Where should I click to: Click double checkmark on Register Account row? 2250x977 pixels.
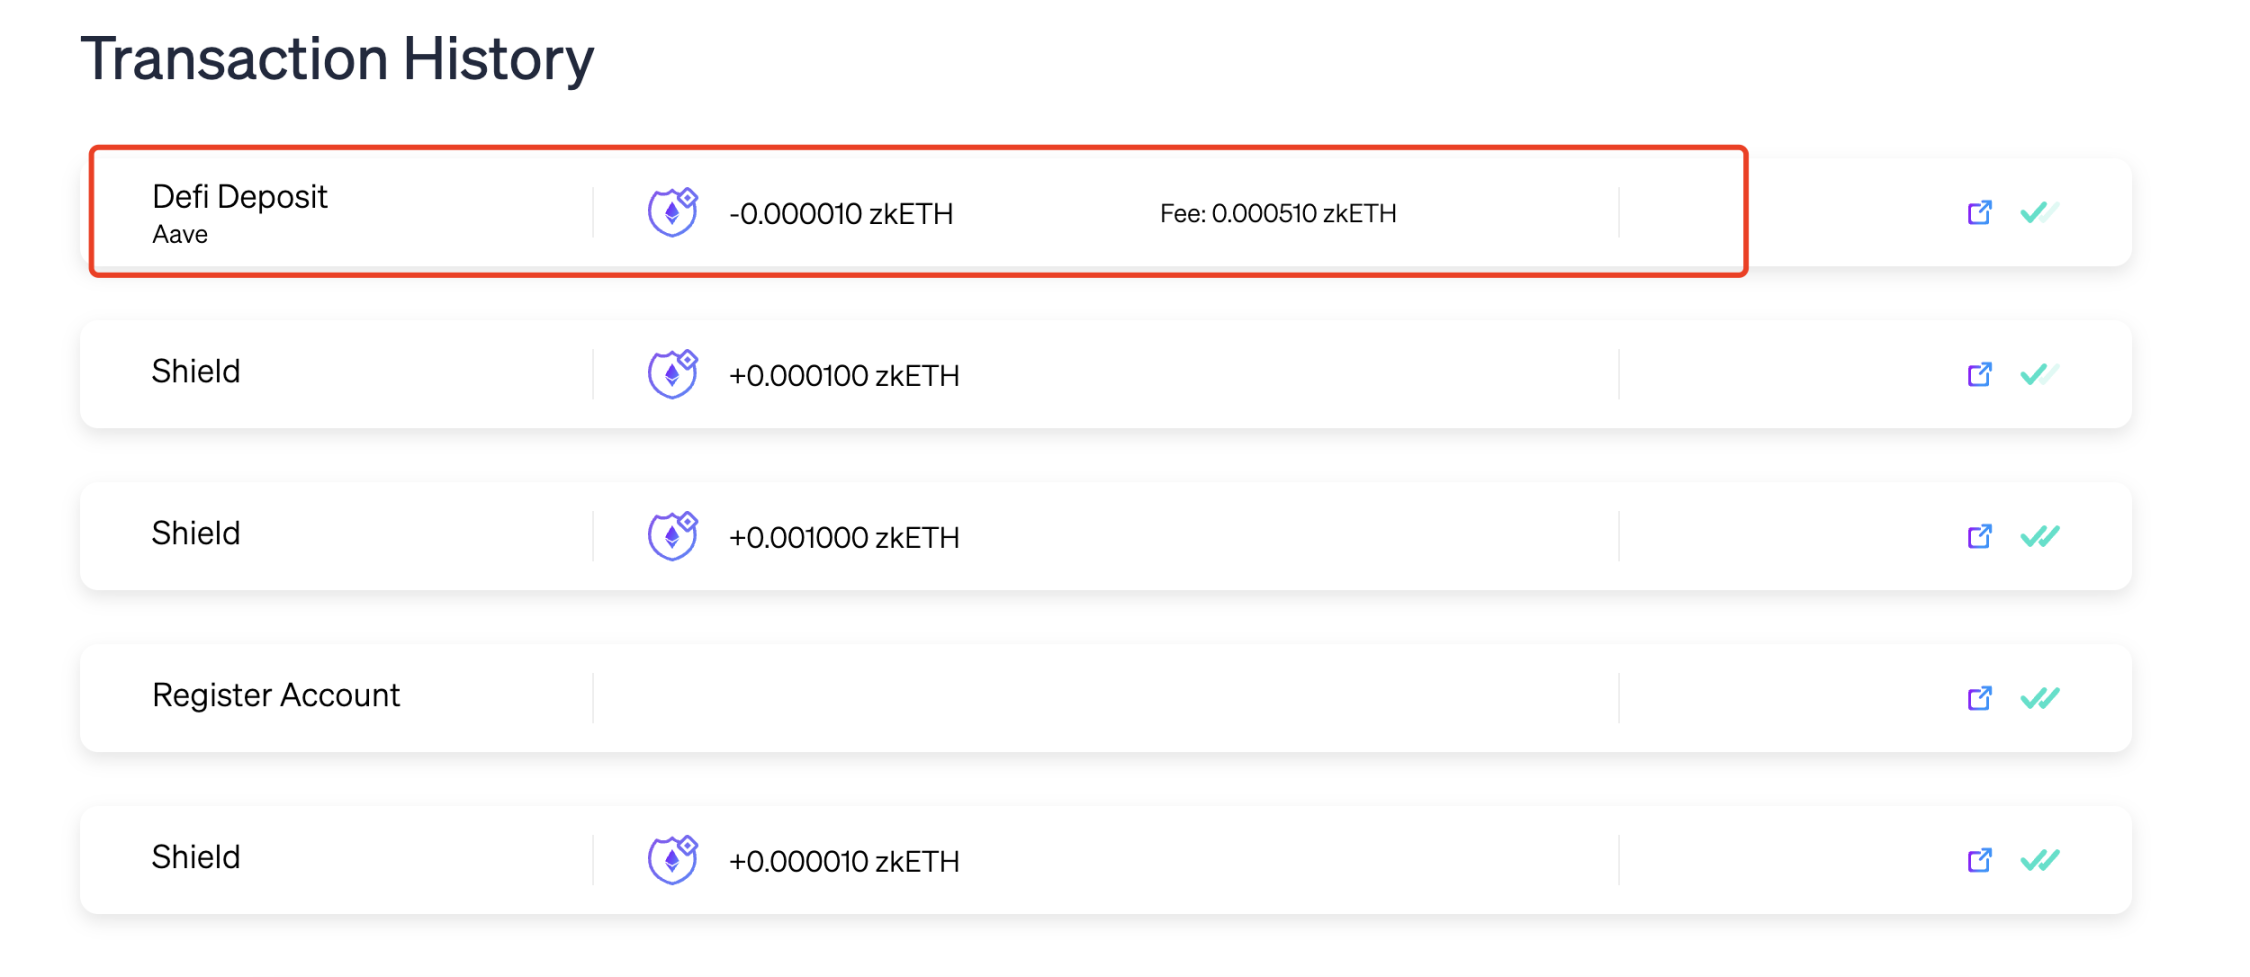2039,698
